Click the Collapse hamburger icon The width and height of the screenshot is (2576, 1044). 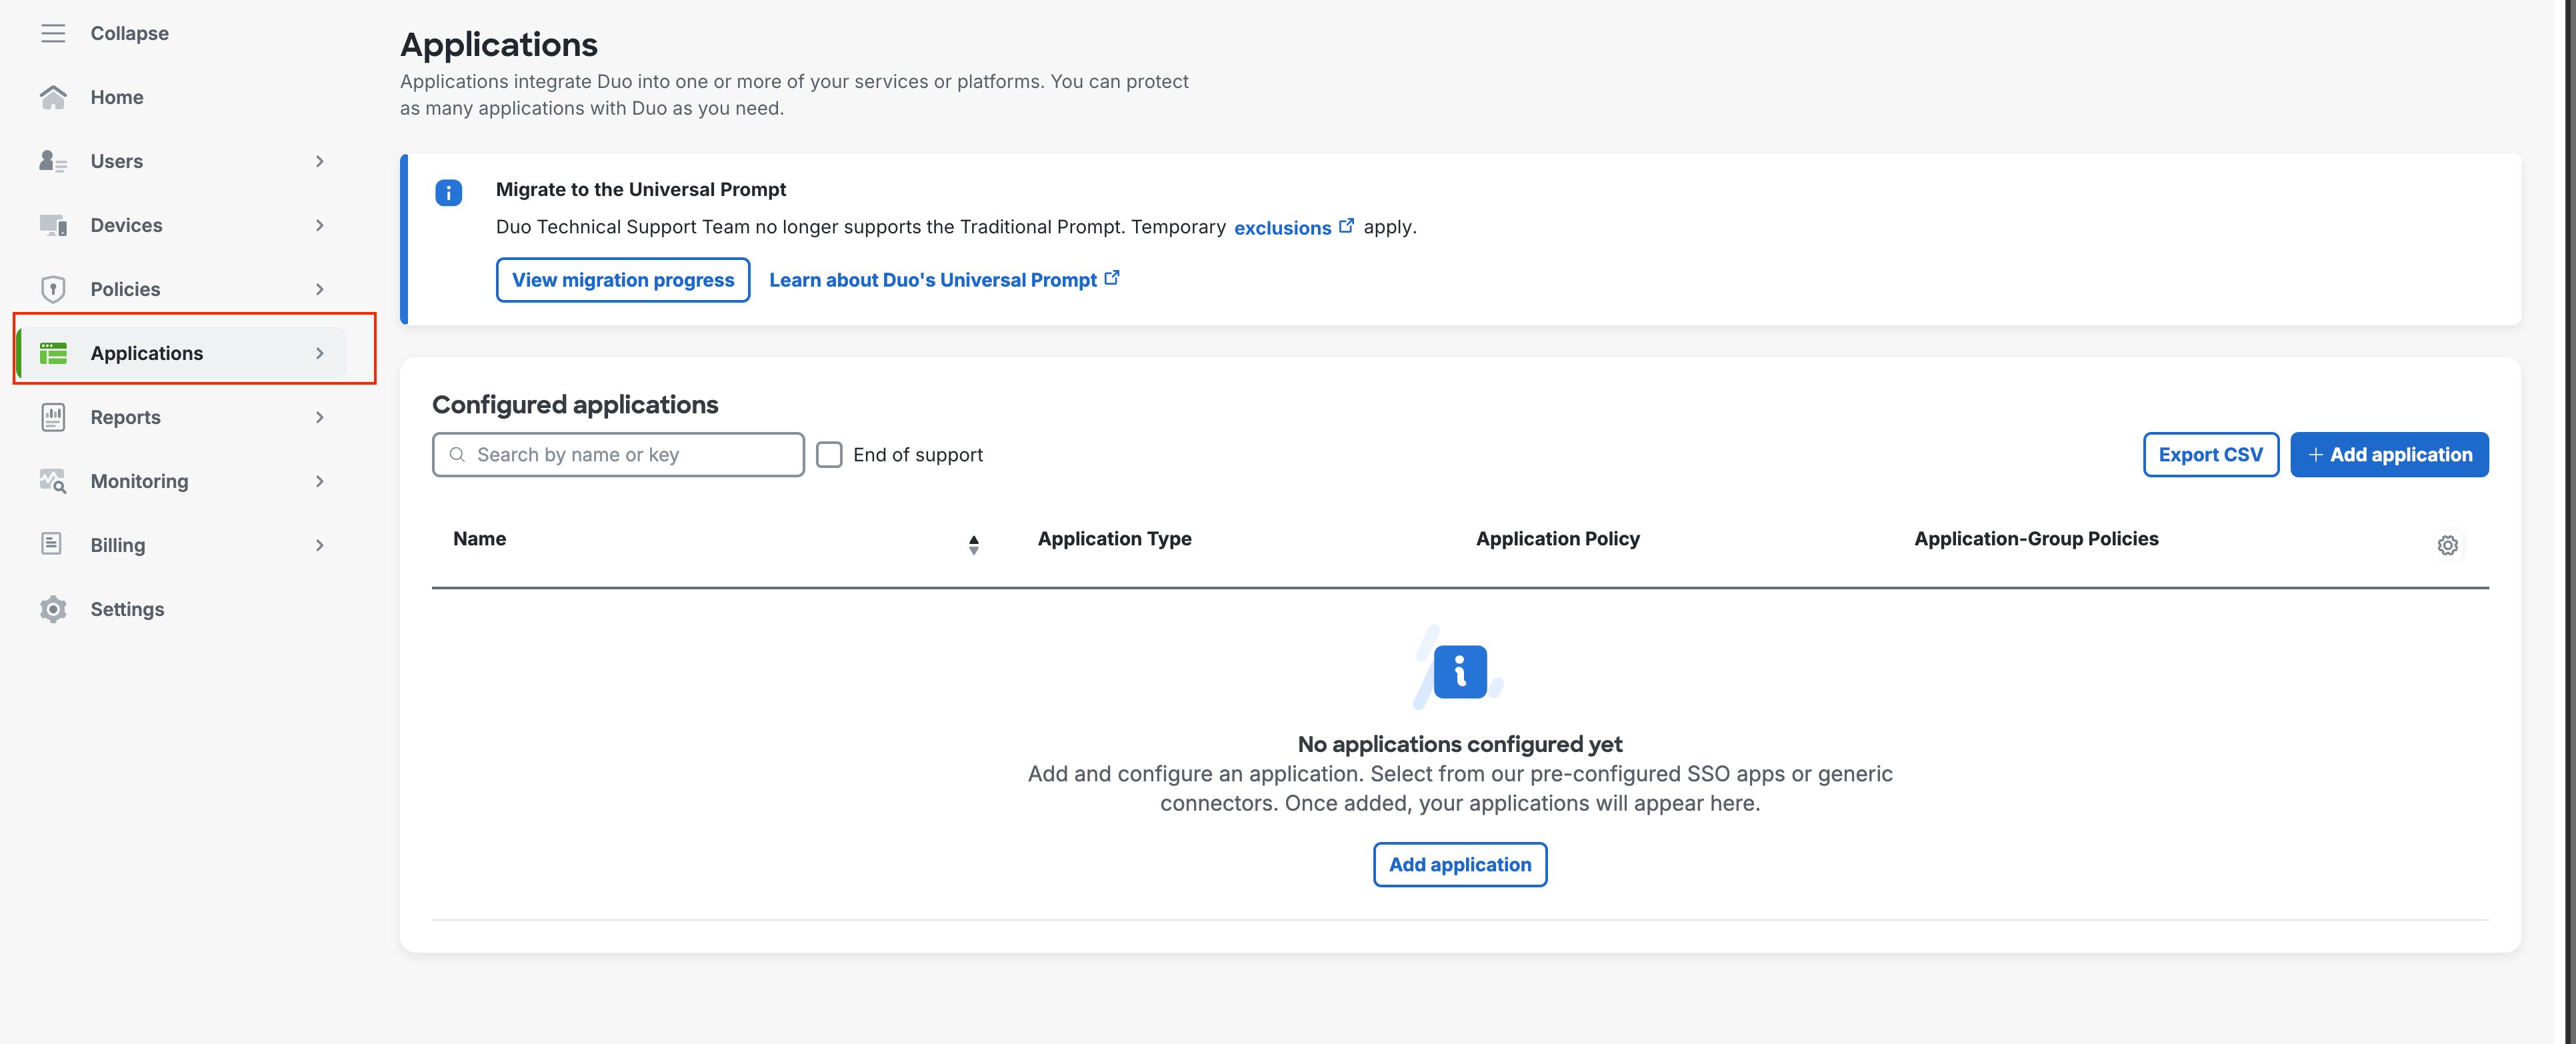click(x=53, y=33)
